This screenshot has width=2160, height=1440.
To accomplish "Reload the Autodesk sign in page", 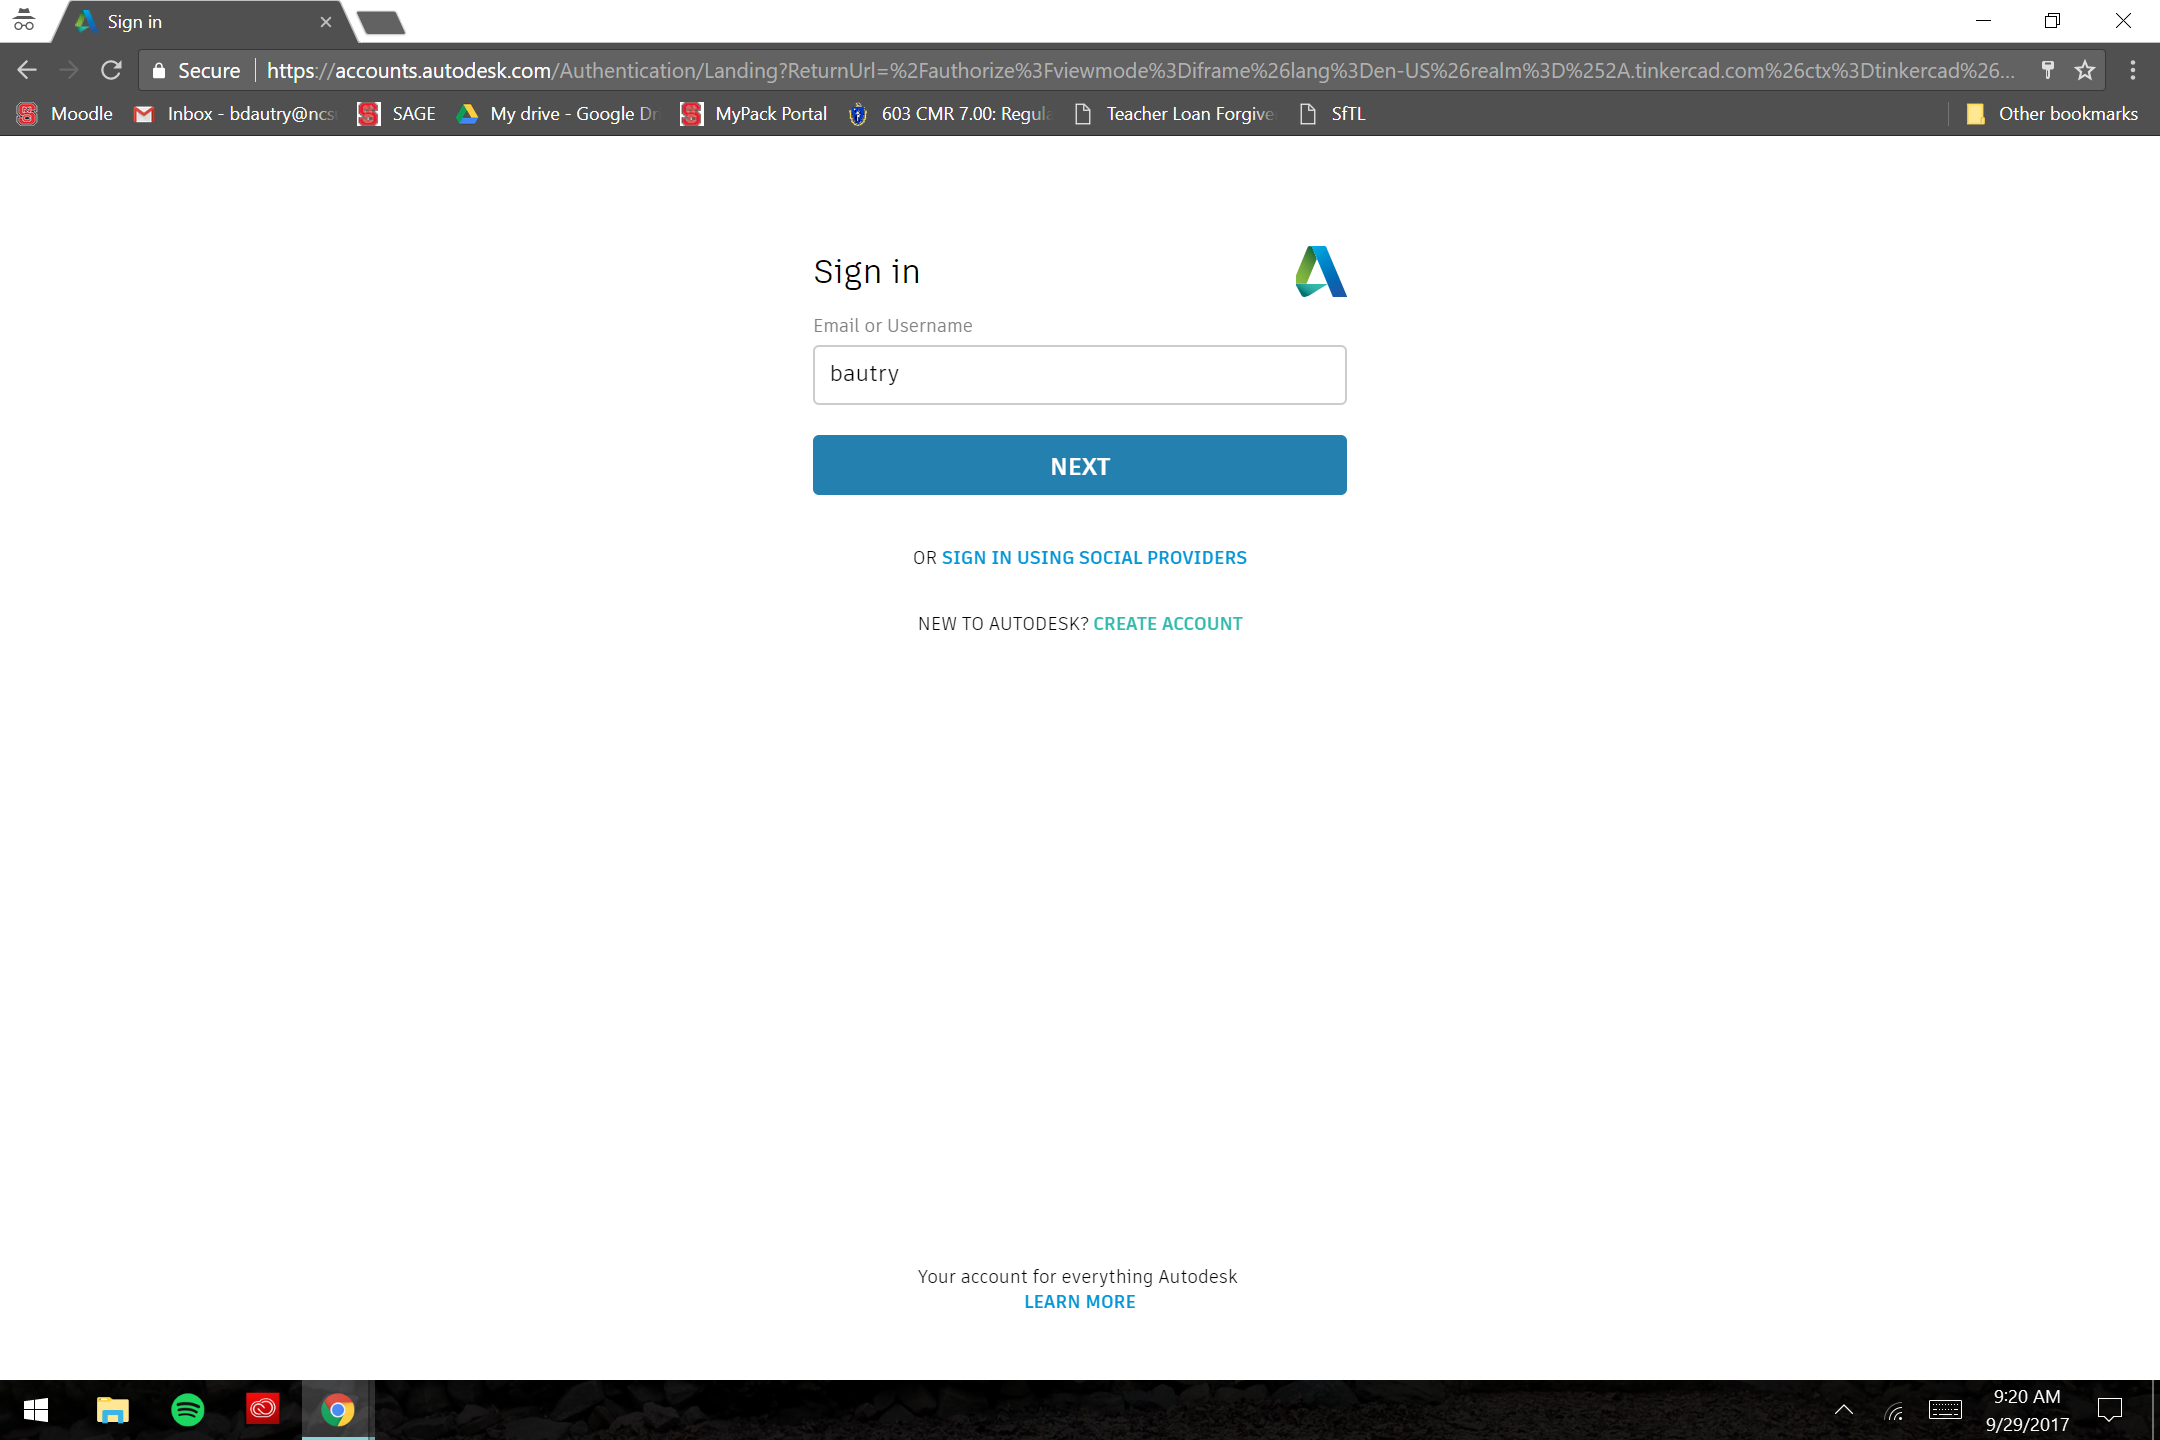I will click(111, 70).
